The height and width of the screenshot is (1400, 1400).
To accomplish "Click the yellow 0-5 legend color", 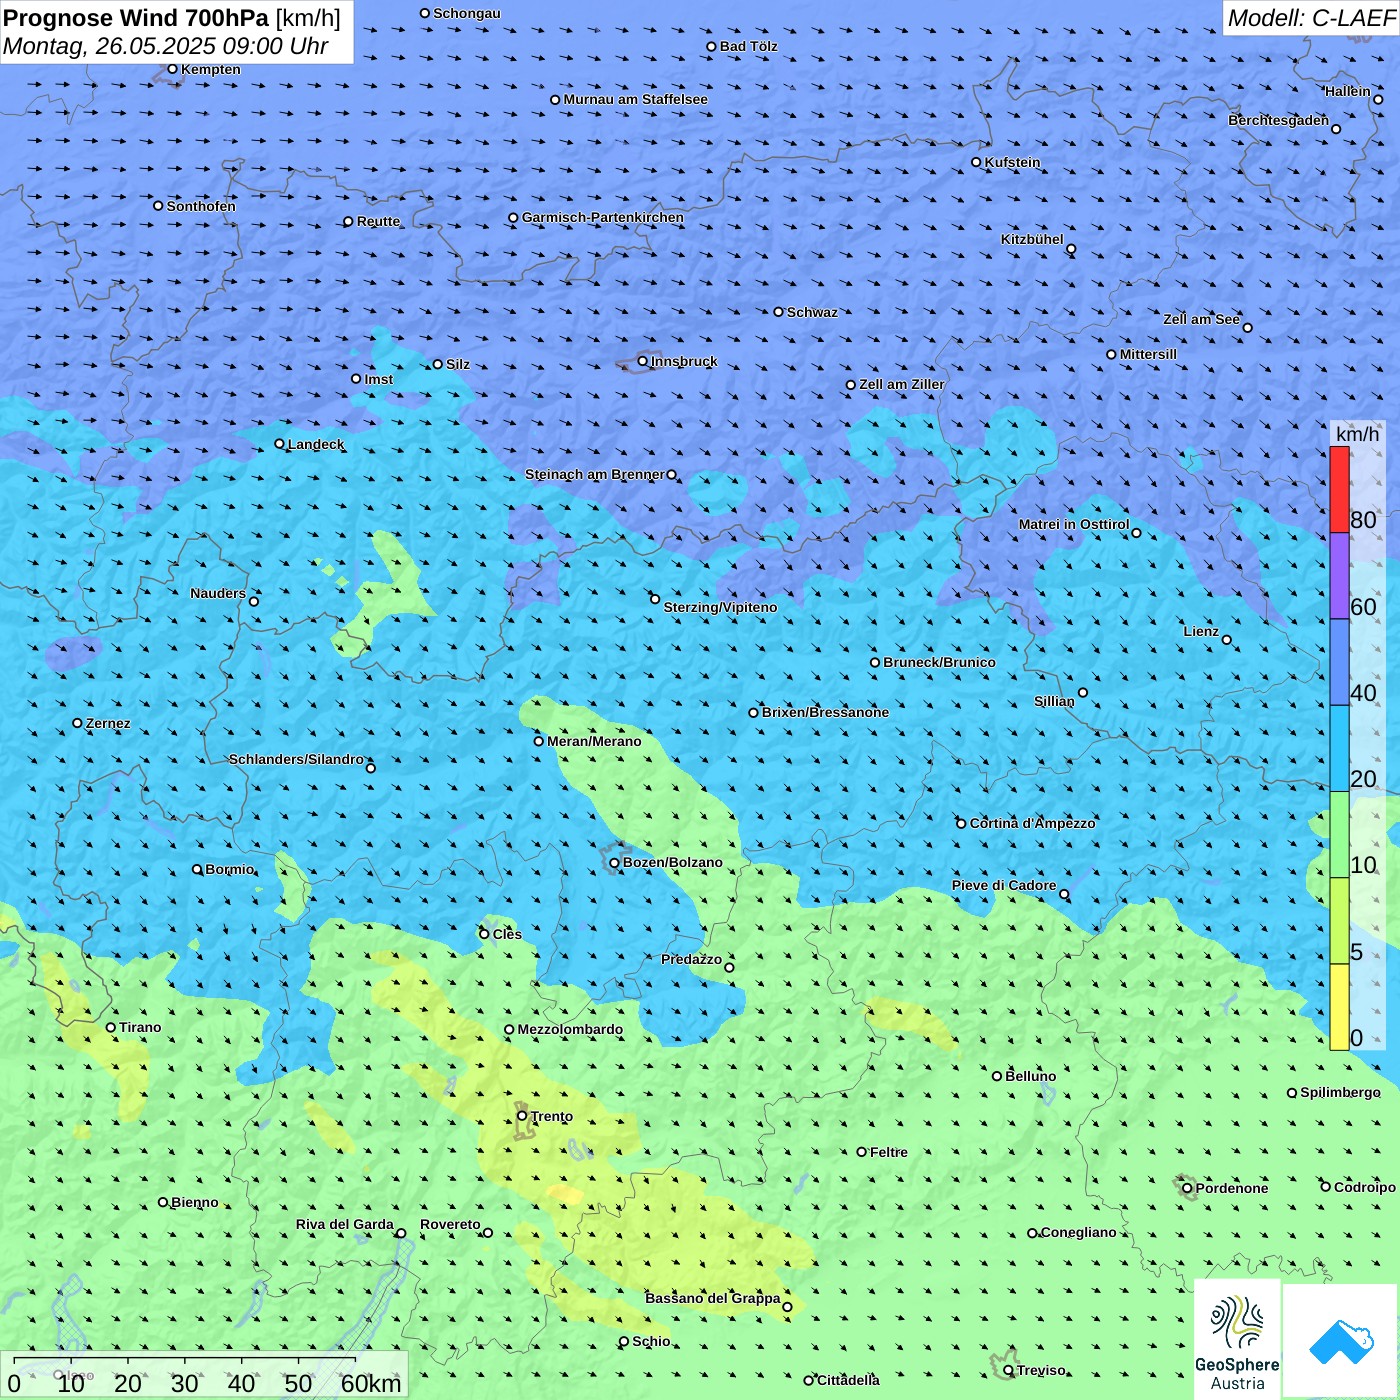I will click(1339, 1007).
